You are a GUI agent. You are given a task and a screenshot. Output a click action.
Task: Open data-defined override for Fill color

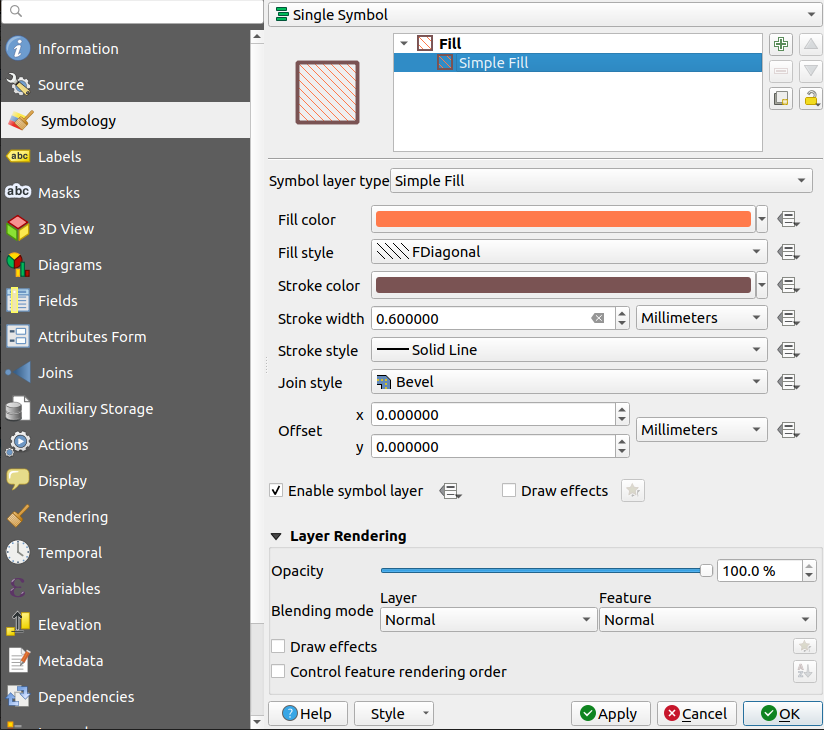tap(788, 219)
